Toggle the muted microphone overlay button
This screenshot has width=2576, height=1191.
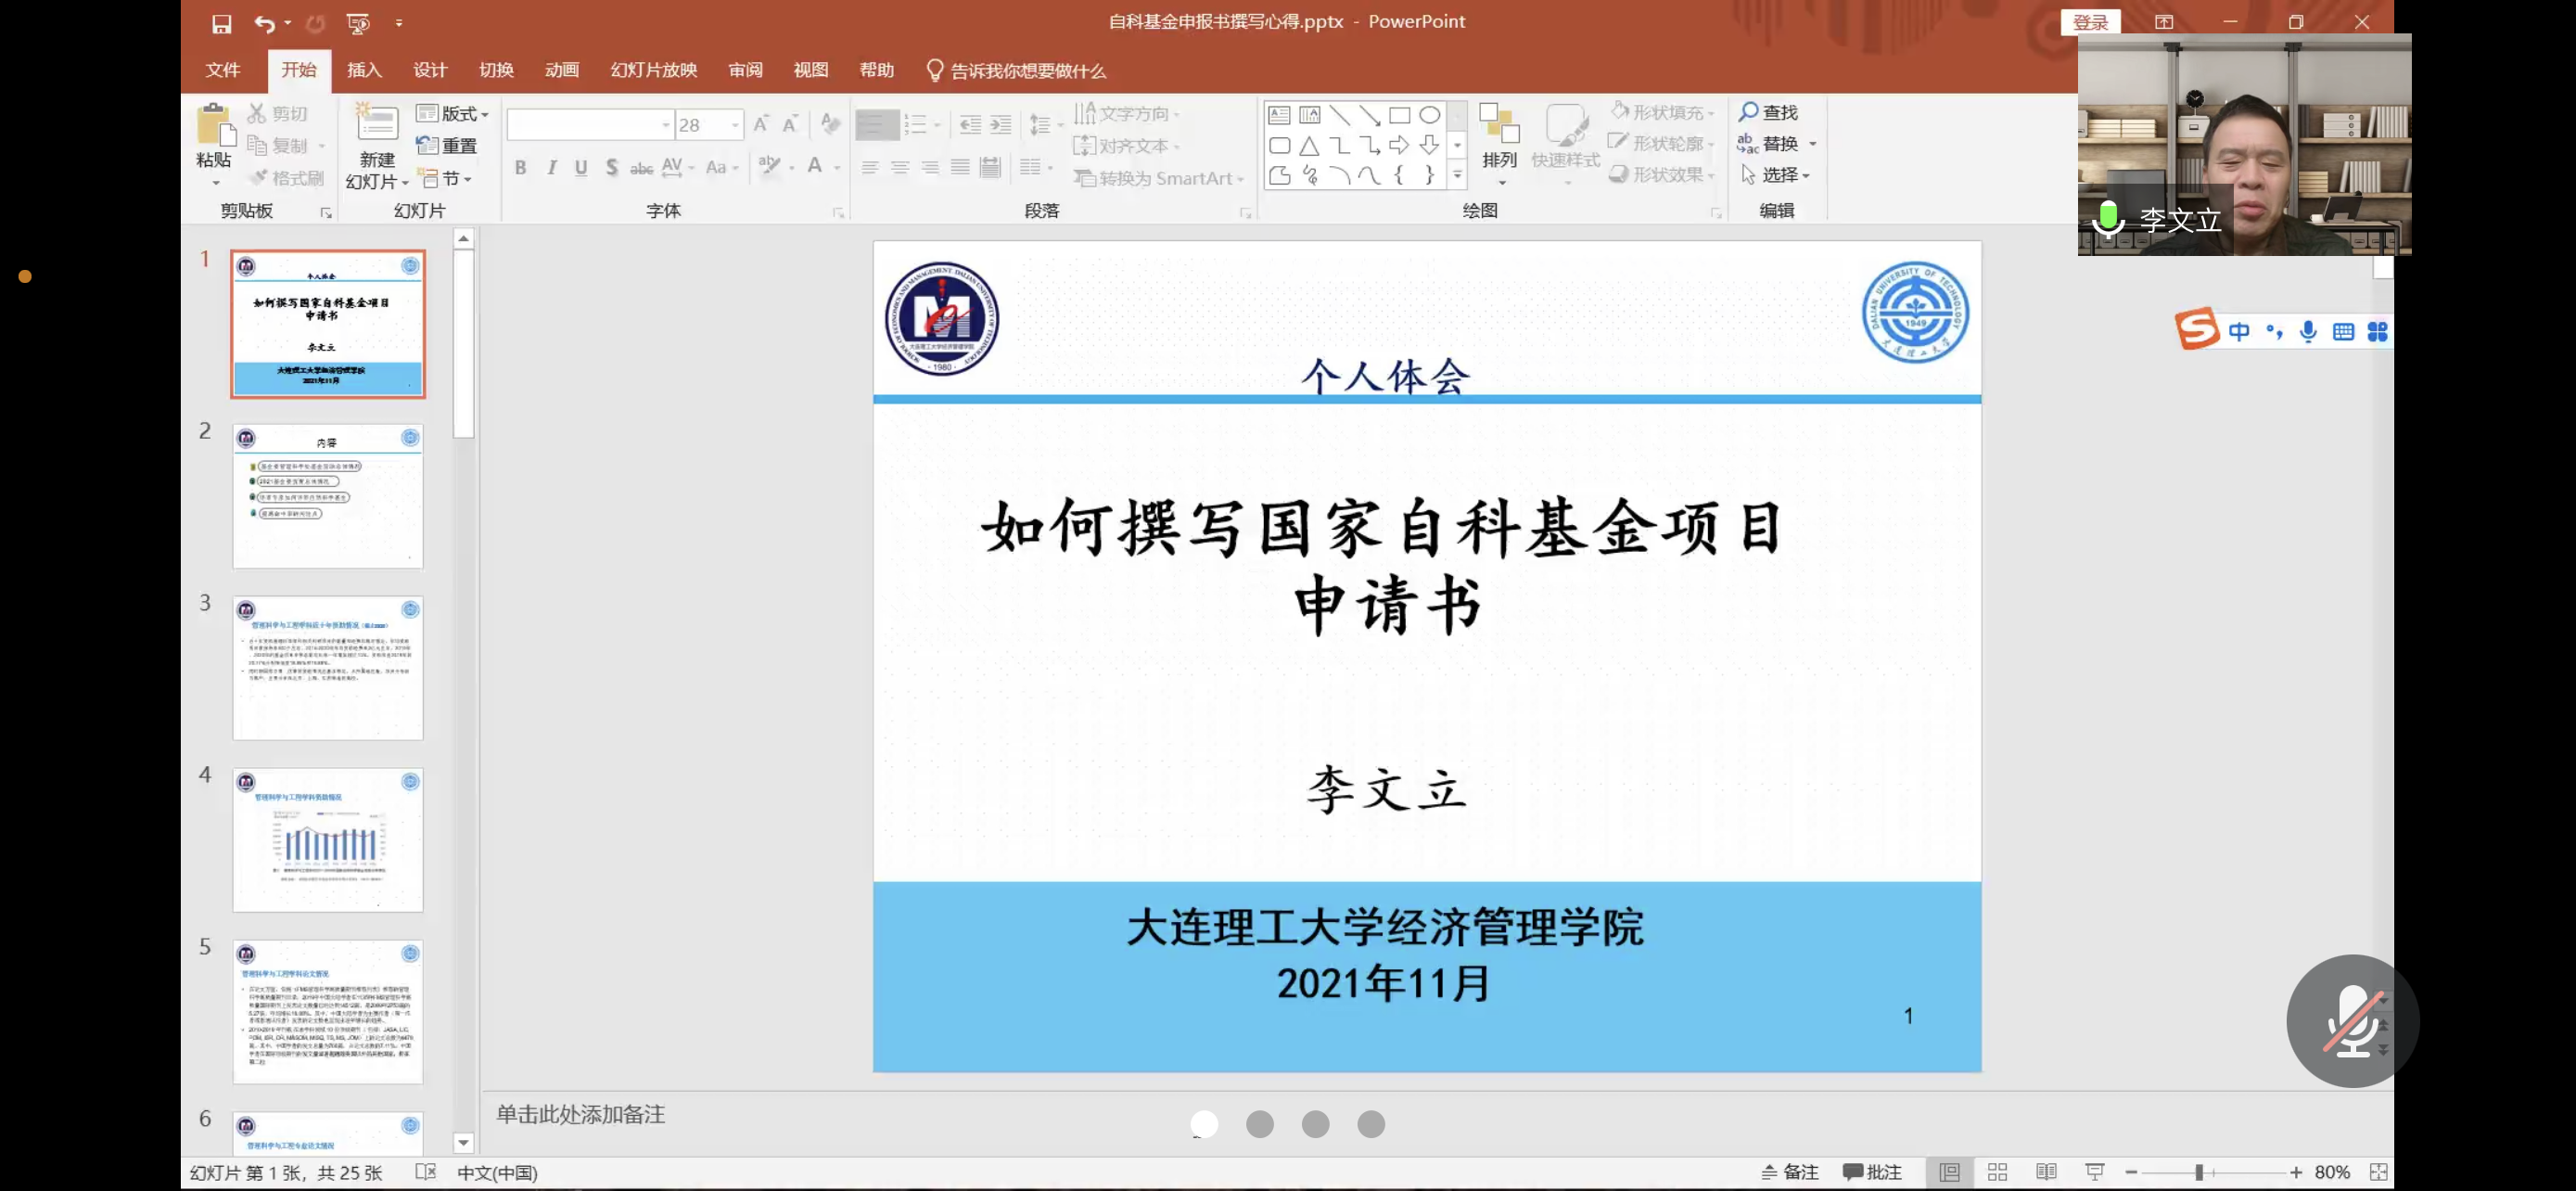click(2351, 1021)
